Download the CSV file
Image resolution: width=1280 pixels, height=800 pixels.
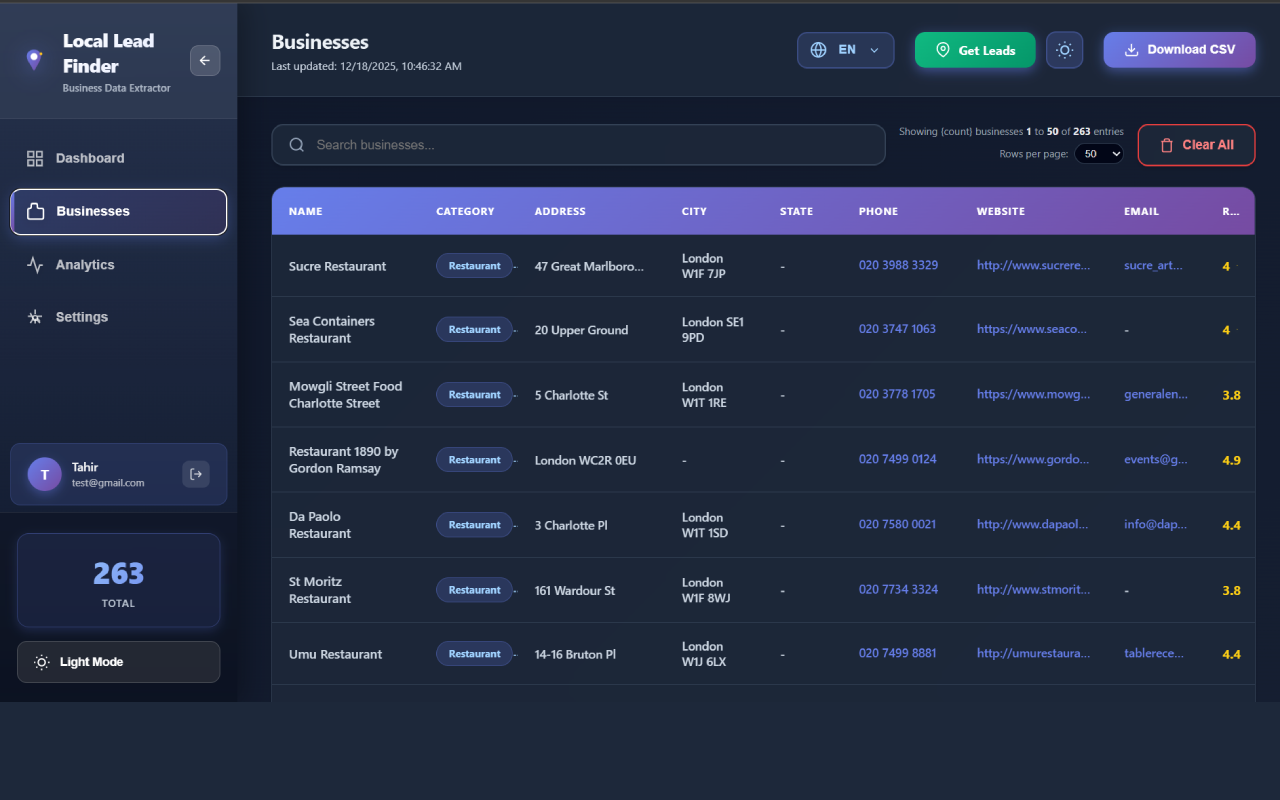coord(1179,50)
